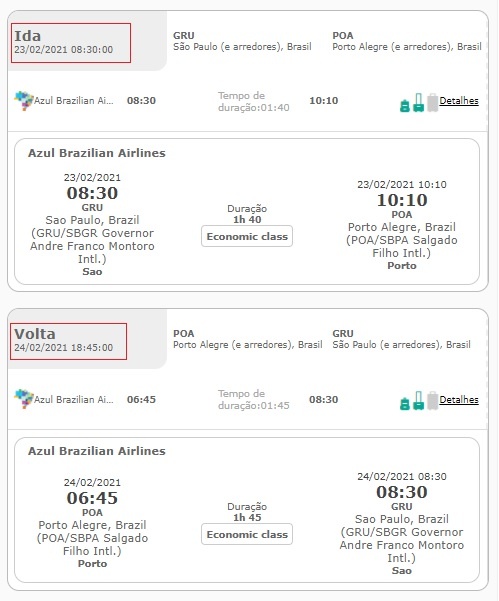Click the Azul airline logo in Ida flight

coord(24,101)
